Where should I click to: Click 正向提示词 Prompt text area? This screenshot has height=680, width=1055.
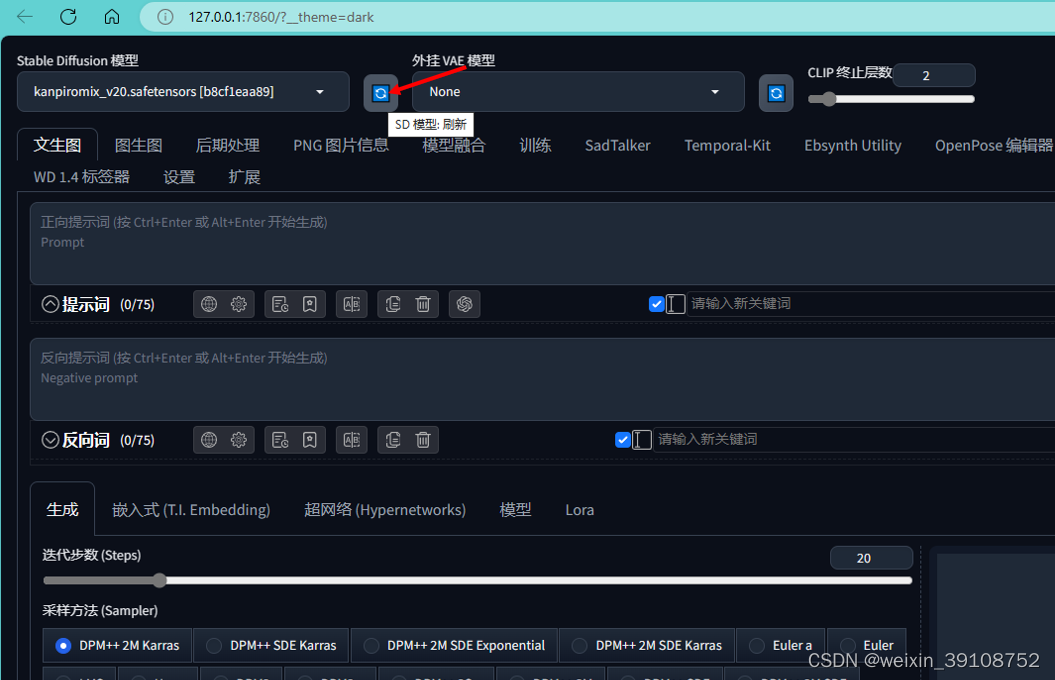pyautogui.click(x=542, y=243)
